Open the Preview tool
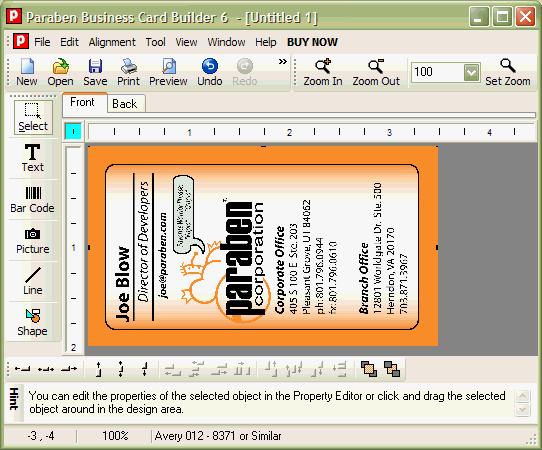This screenshot has height=450, width=542. coord(168,72)
